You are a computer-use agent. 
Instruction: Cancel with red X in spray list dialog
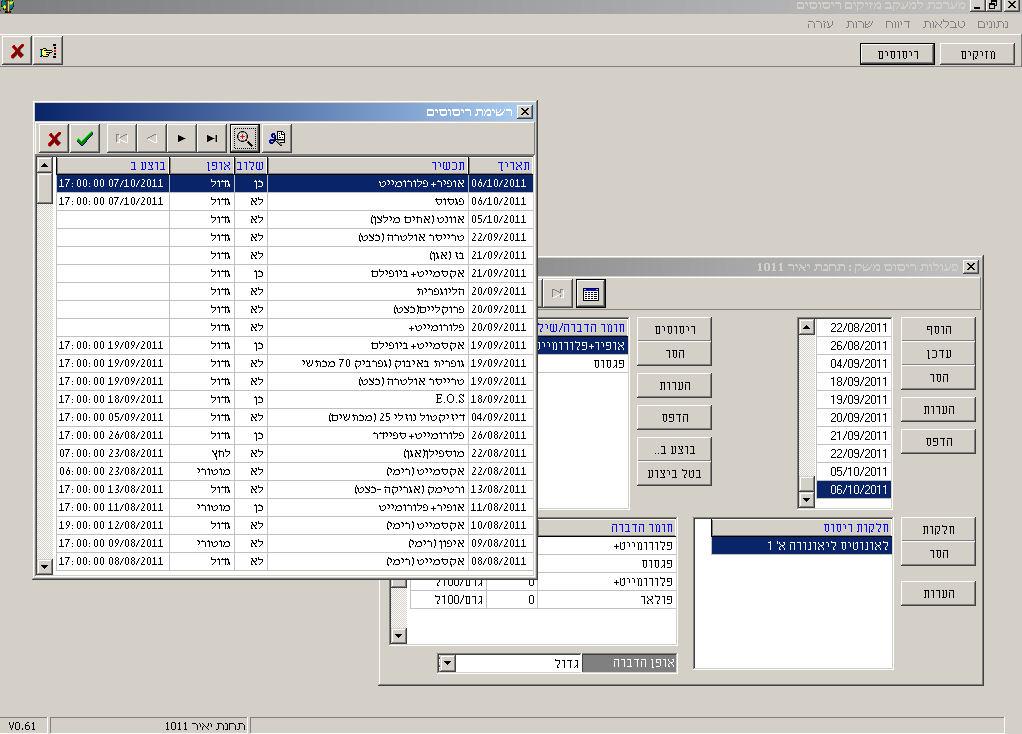click(54, 138)
